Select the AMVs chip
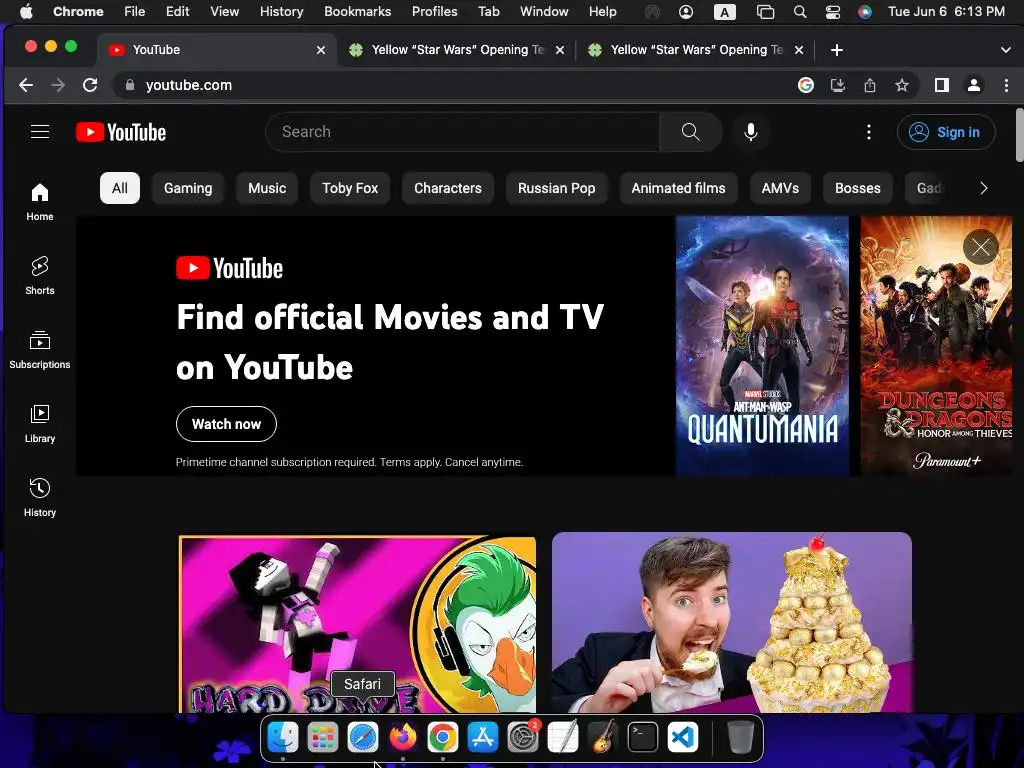Viewport: 1024px width, 768px height. tap(780, 188)
